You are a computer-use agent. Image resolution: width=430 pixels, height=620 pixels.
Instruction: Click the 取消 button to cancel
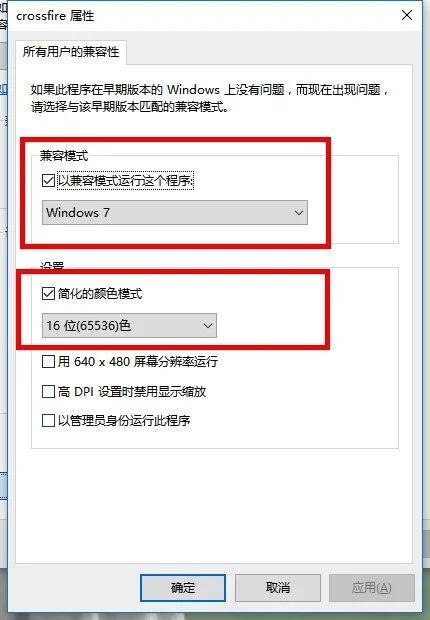[278, 588]
